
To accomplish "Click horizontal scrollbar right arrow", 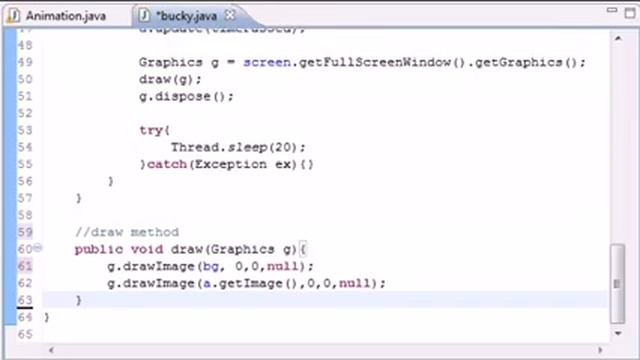I will 600,350.
